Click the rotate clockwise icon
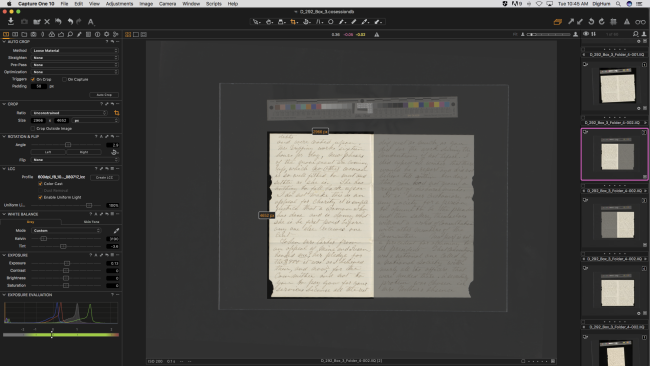 click(x=601, y=22)
